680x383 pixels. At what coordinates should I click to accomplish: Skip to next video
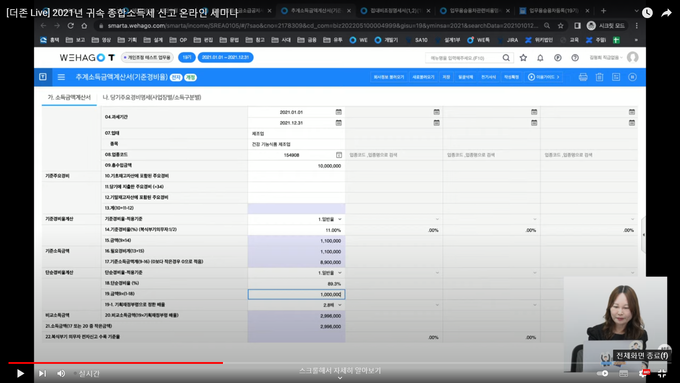pyautogui.click(x=42, y=373)
